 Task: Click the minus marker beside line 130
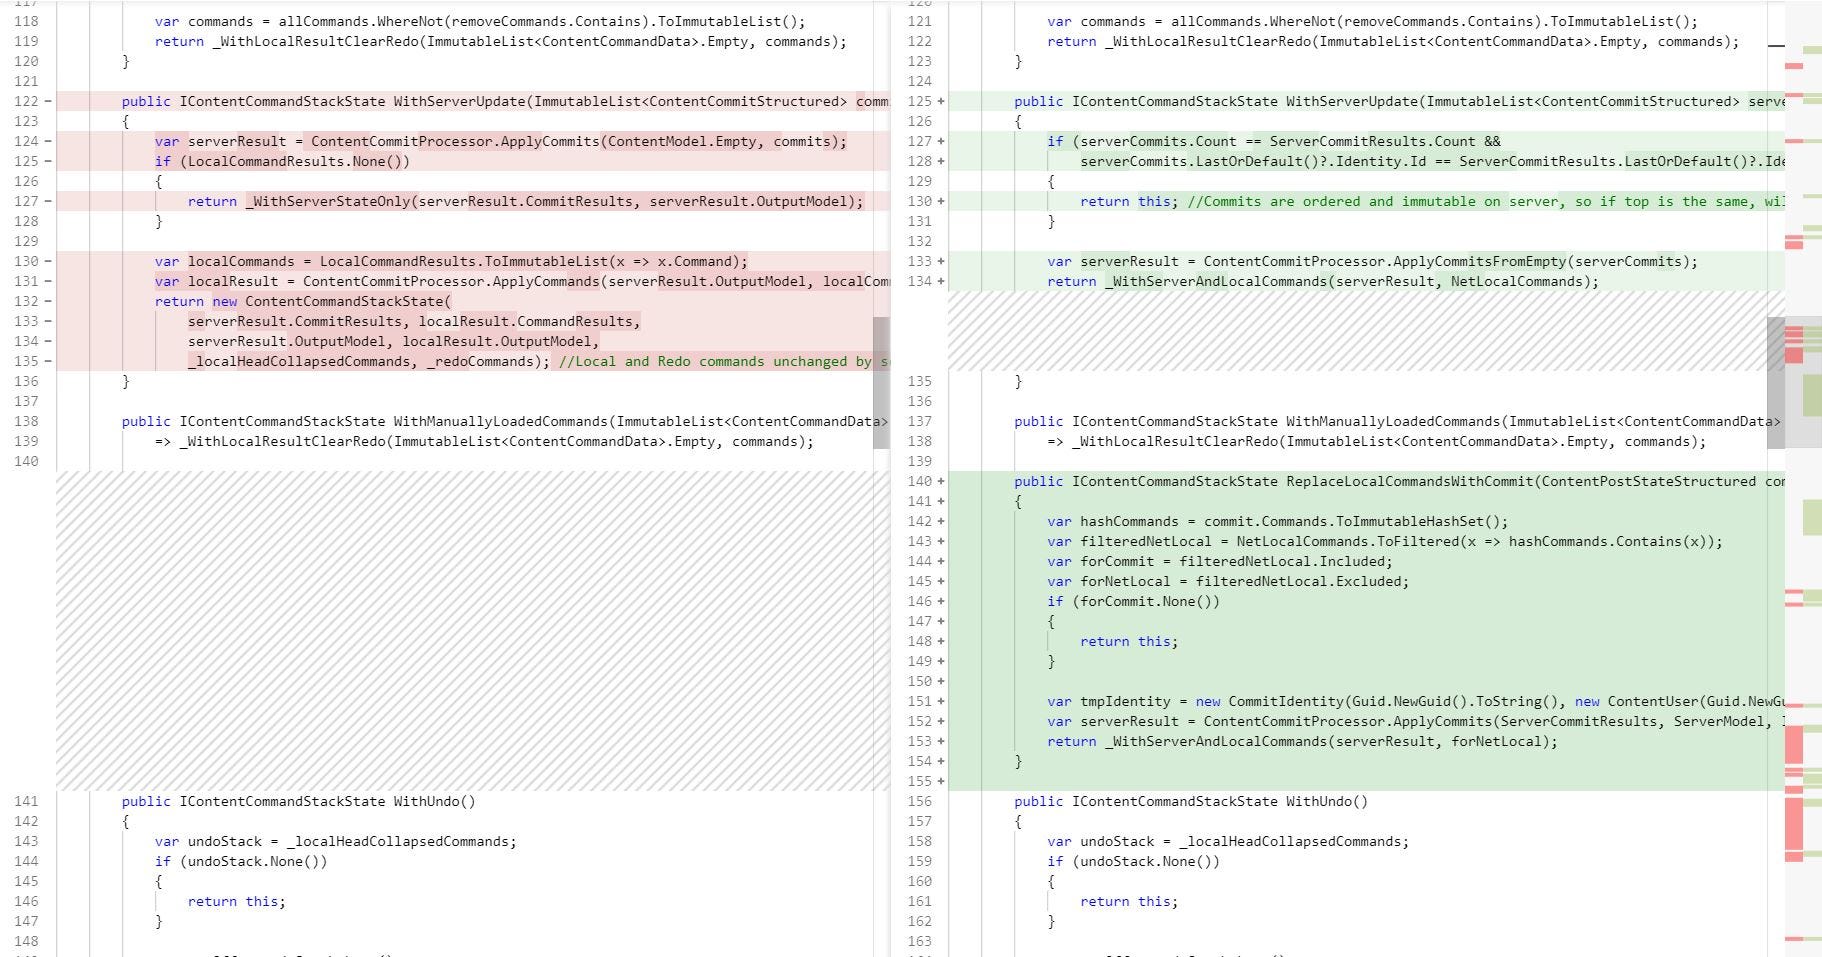click(x=48, y=261)
